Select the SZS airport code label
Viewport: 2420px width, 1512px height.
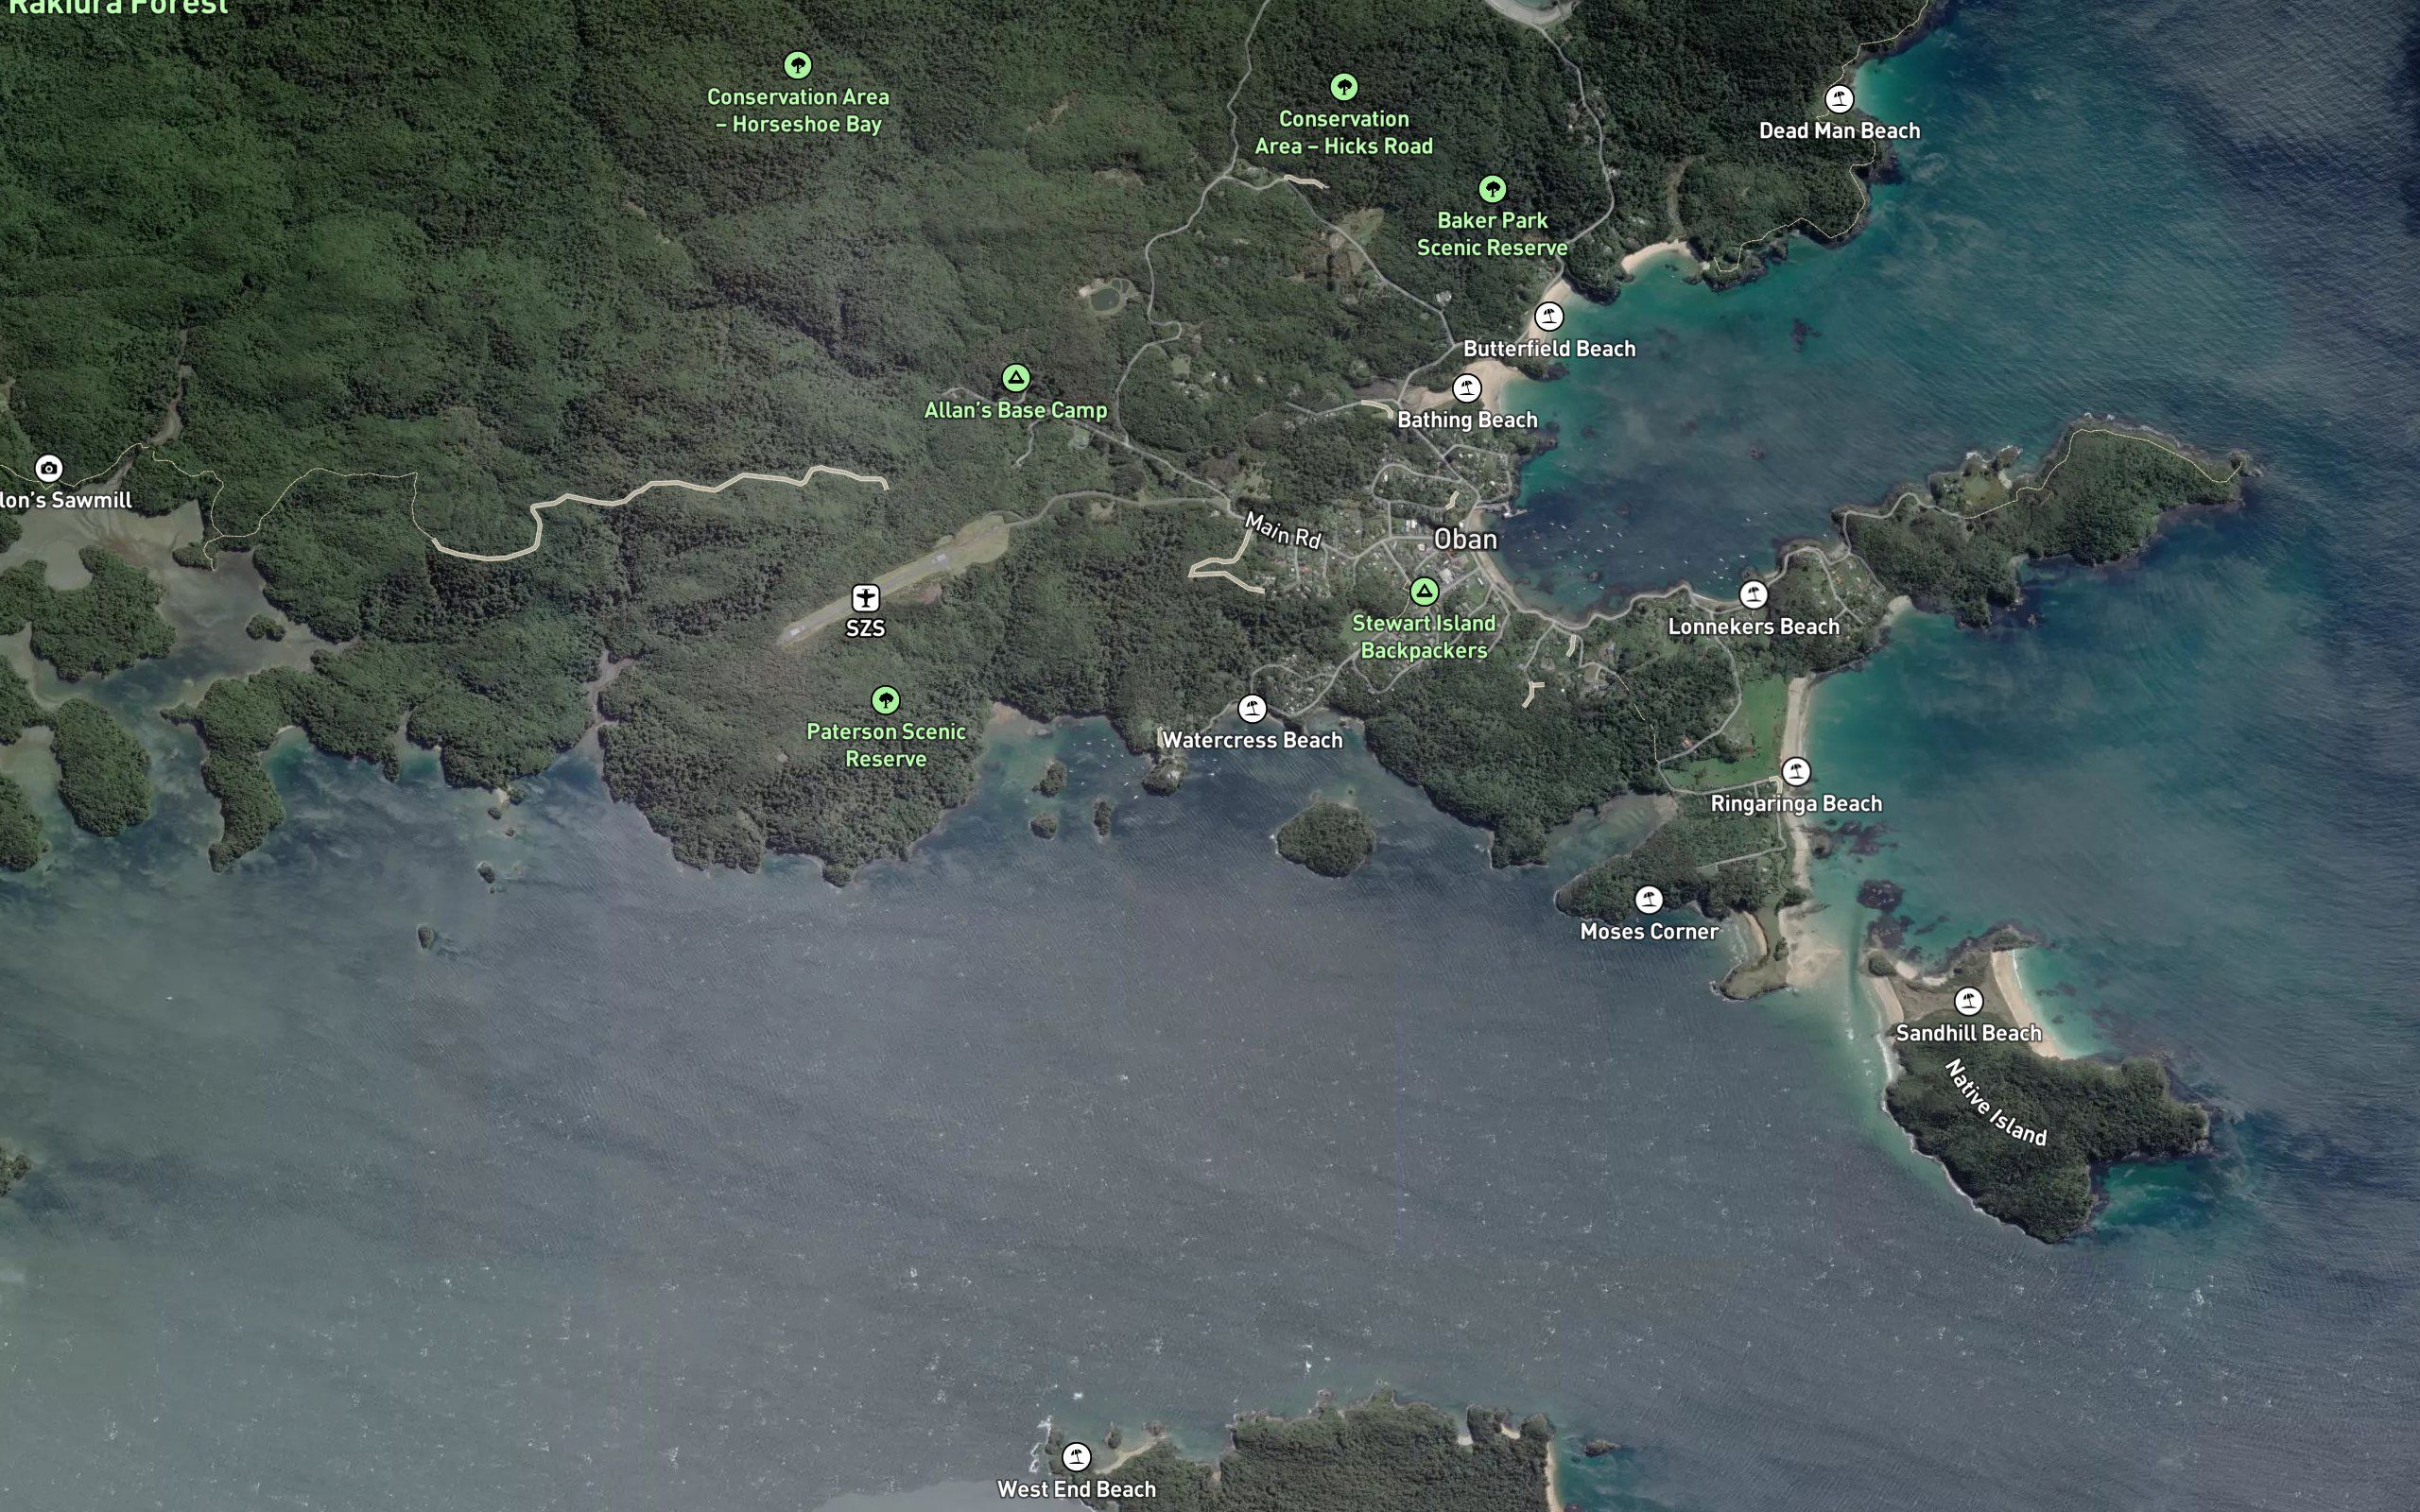[865, 629]
